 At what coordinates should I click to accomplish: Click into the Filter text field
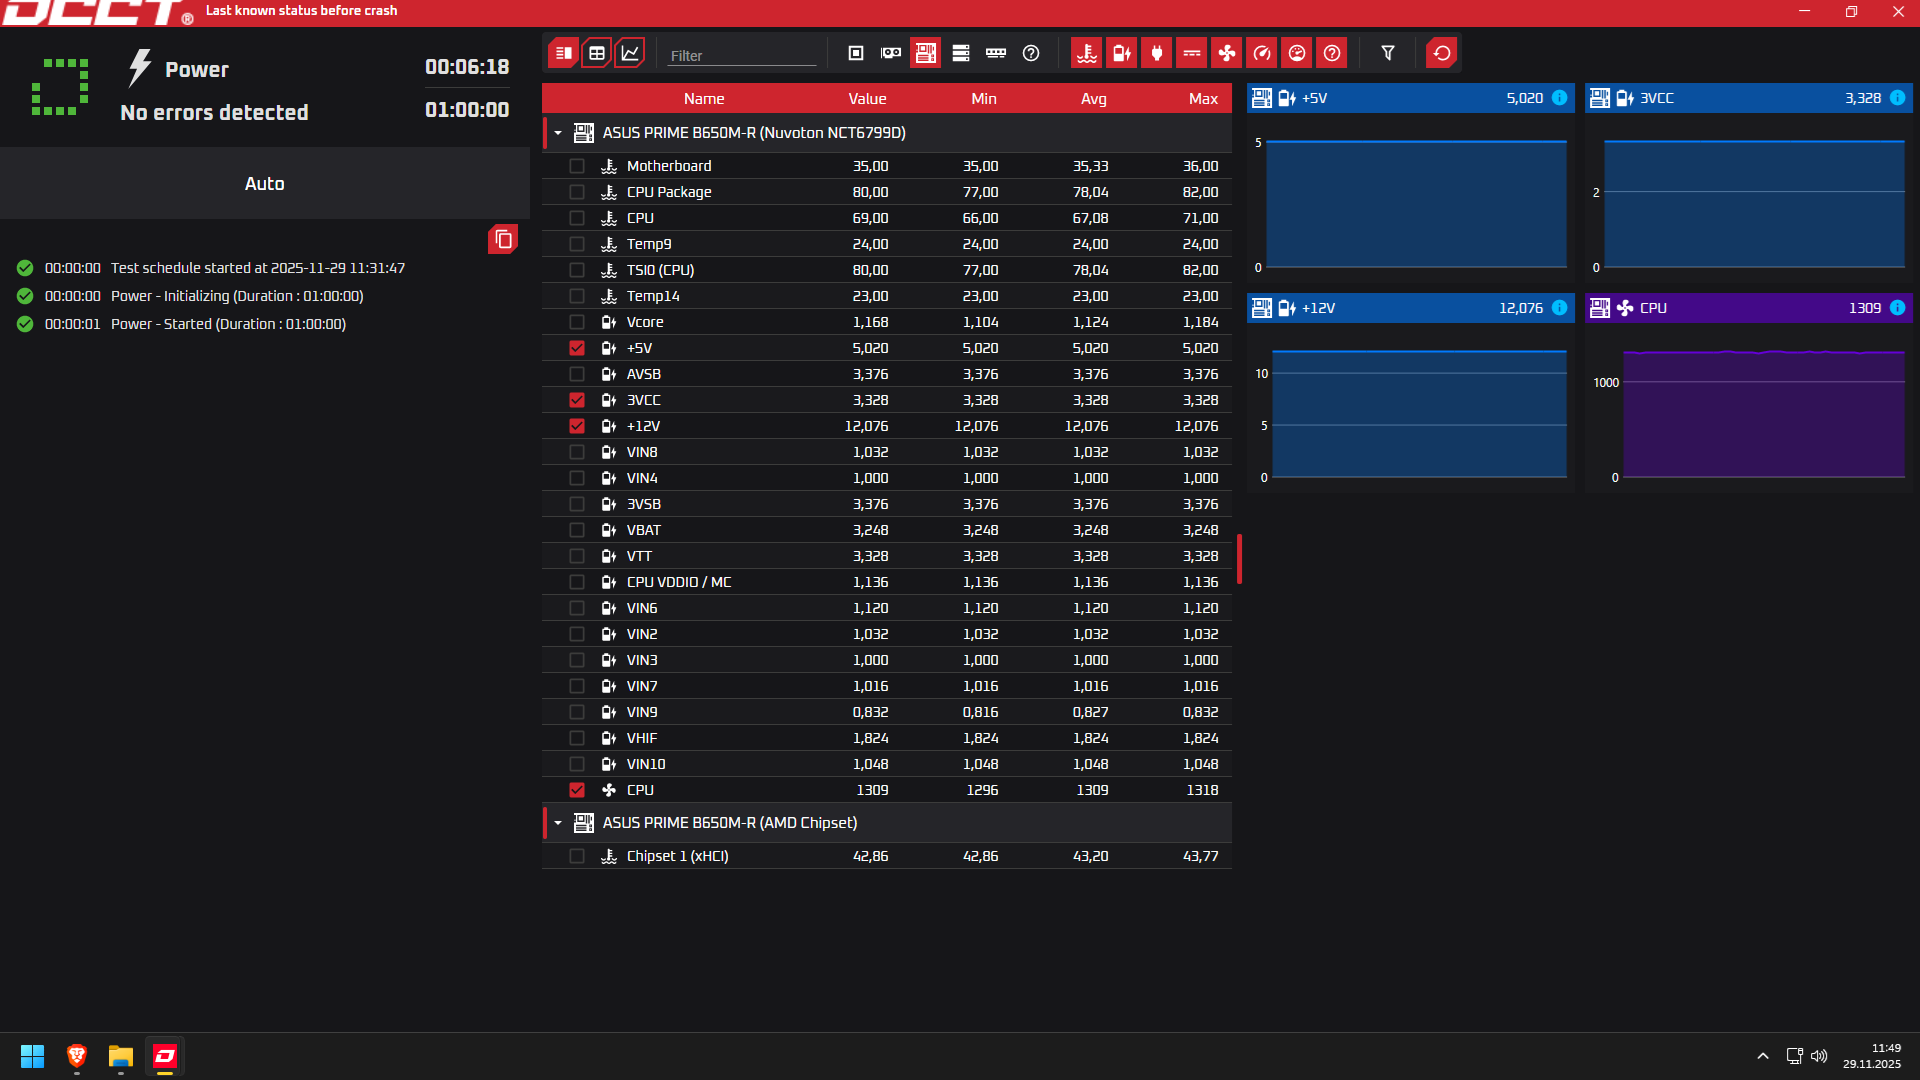[741, 56]
